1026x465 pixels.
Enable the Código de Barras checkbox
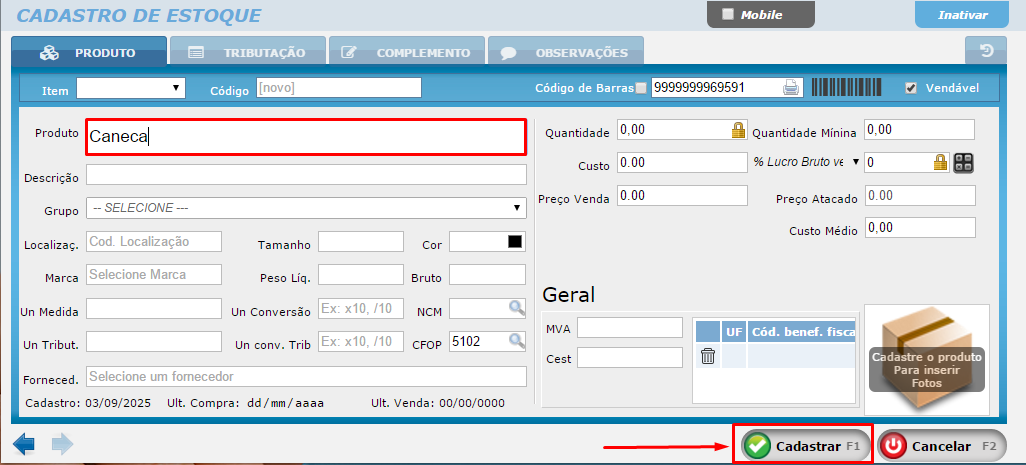[x=641, y=88]
